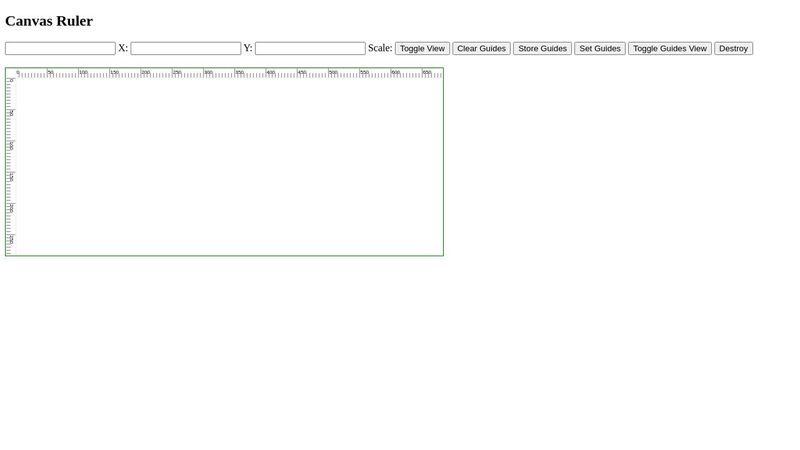Viewport: 800px width, 450px height.
Task: Click the Scale input field
Action: [x=310, y=48]
